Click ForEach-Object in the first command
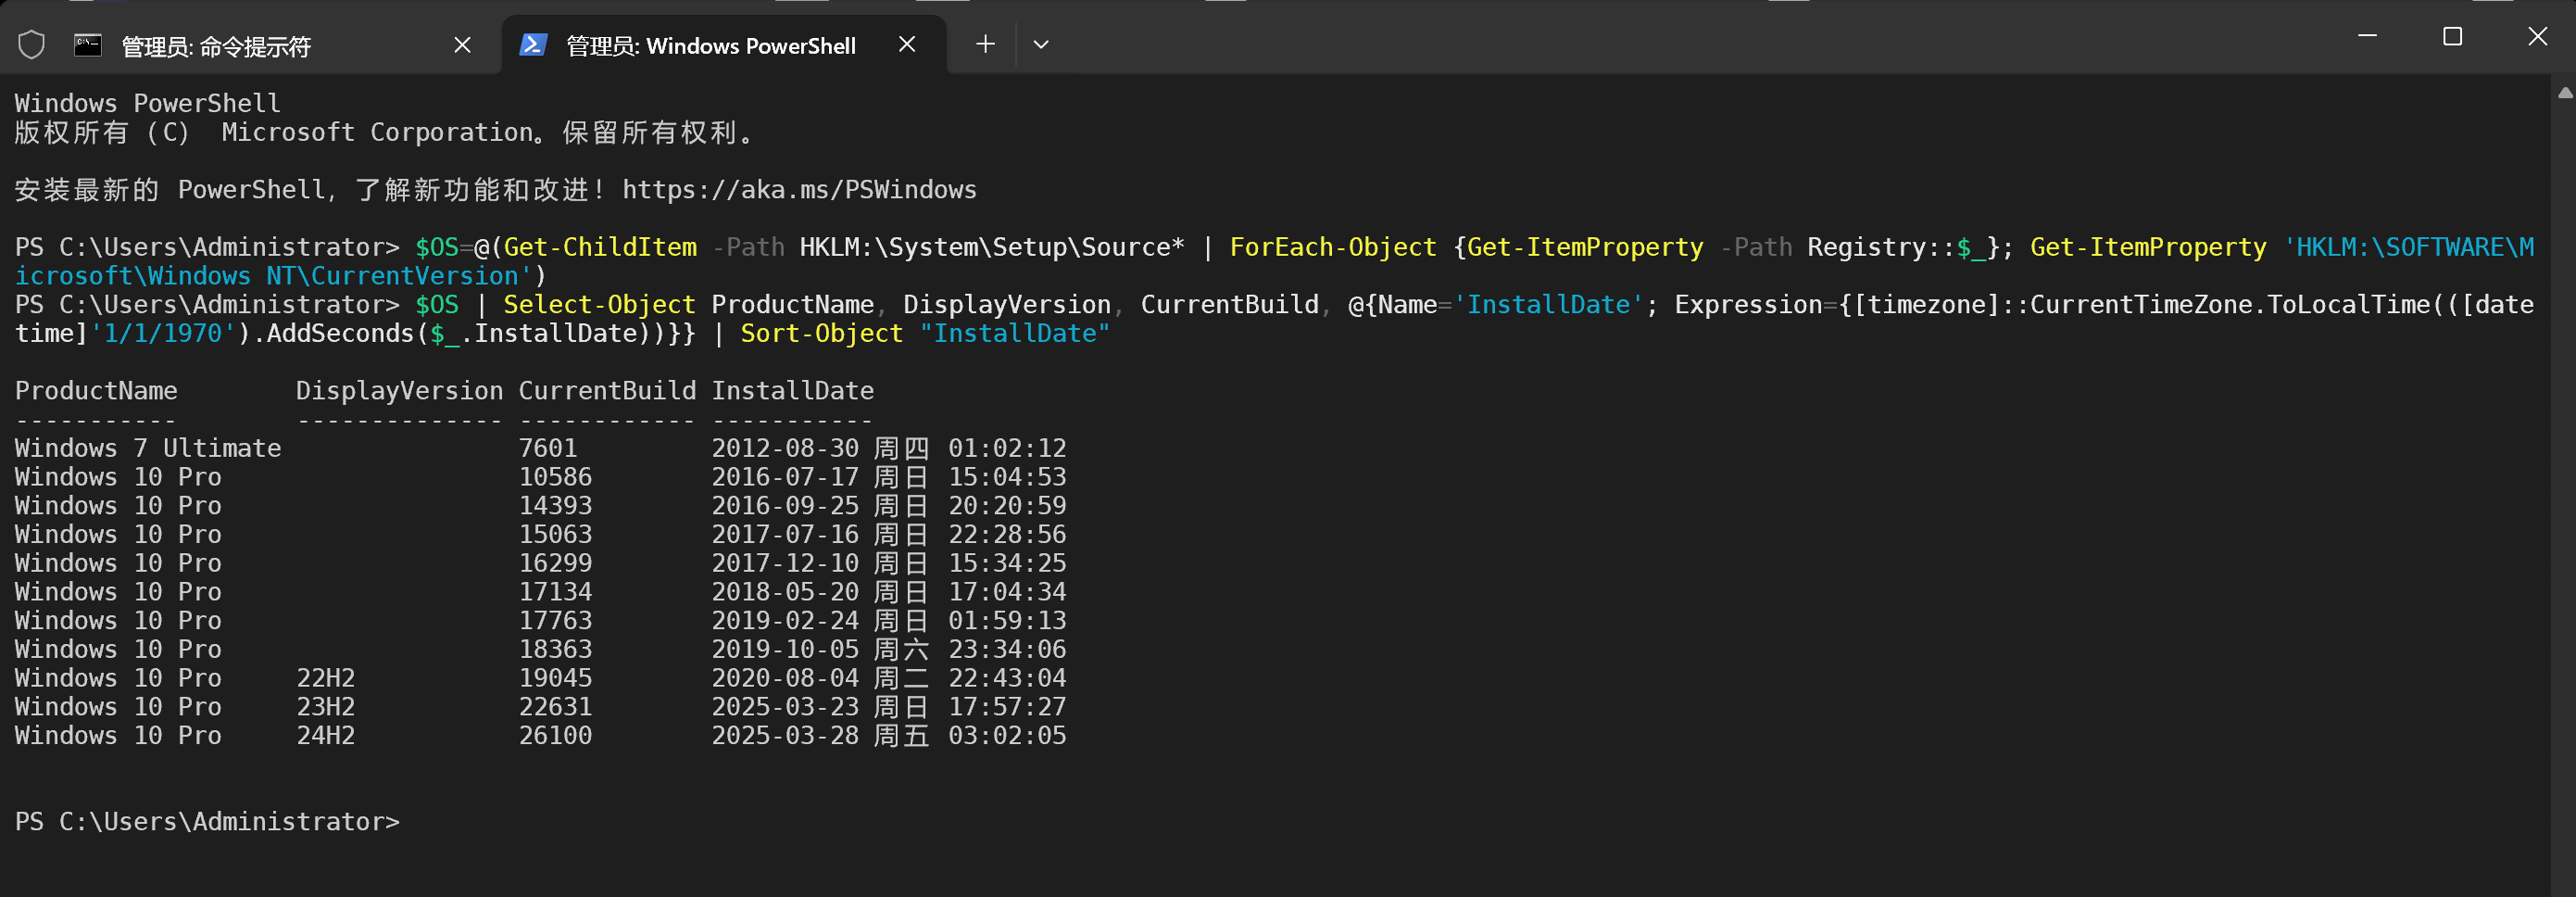The height and width of the screenshot is (897, 2576). [x=1333, y=248]
